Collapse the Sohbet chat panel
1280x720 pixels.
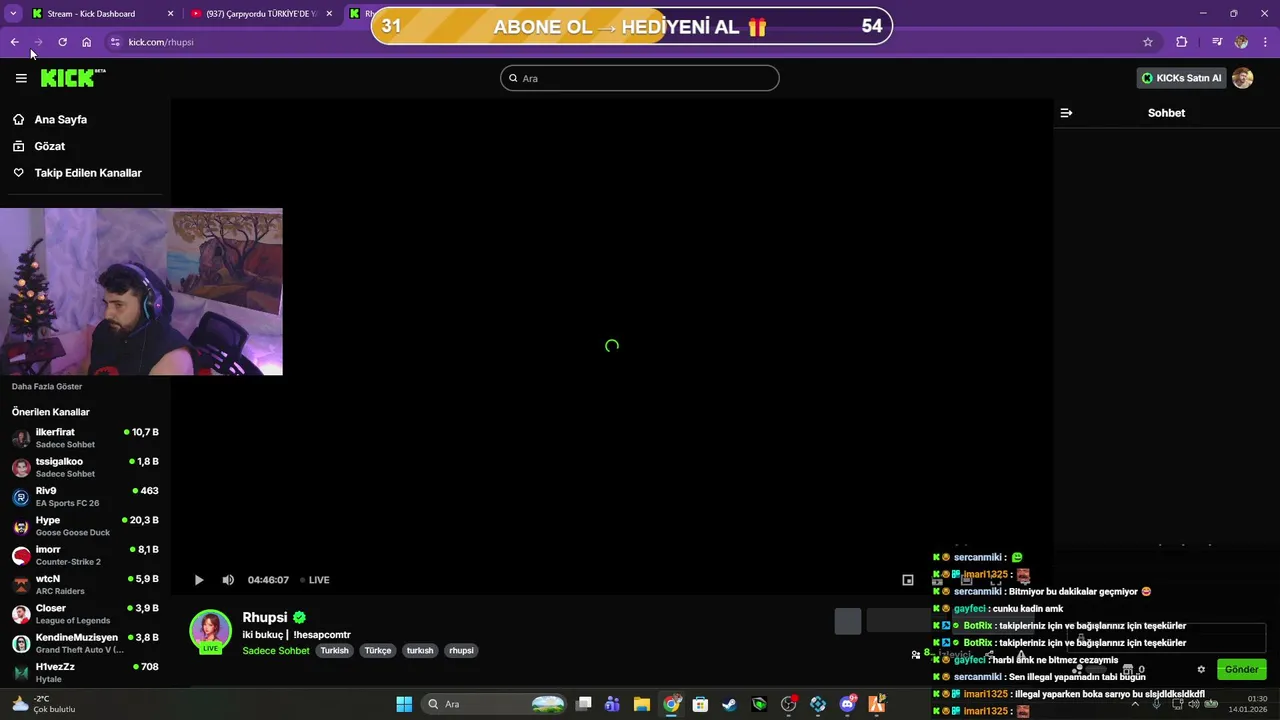(x=1066, y=113)
